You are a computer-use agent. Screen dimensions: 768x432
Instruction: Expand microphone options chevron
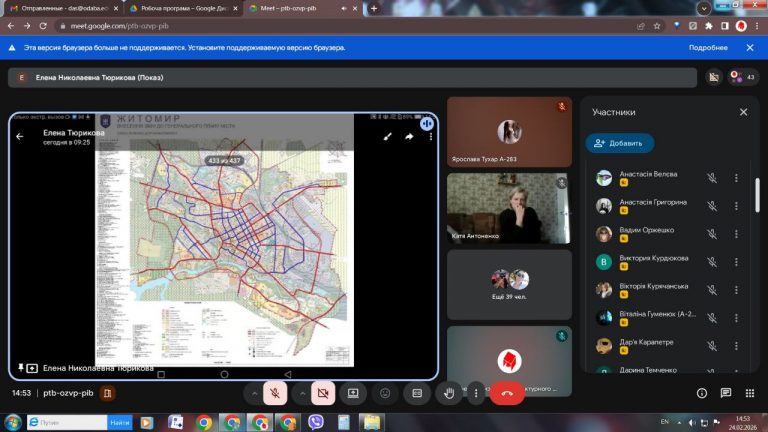(x=254, y=394)
